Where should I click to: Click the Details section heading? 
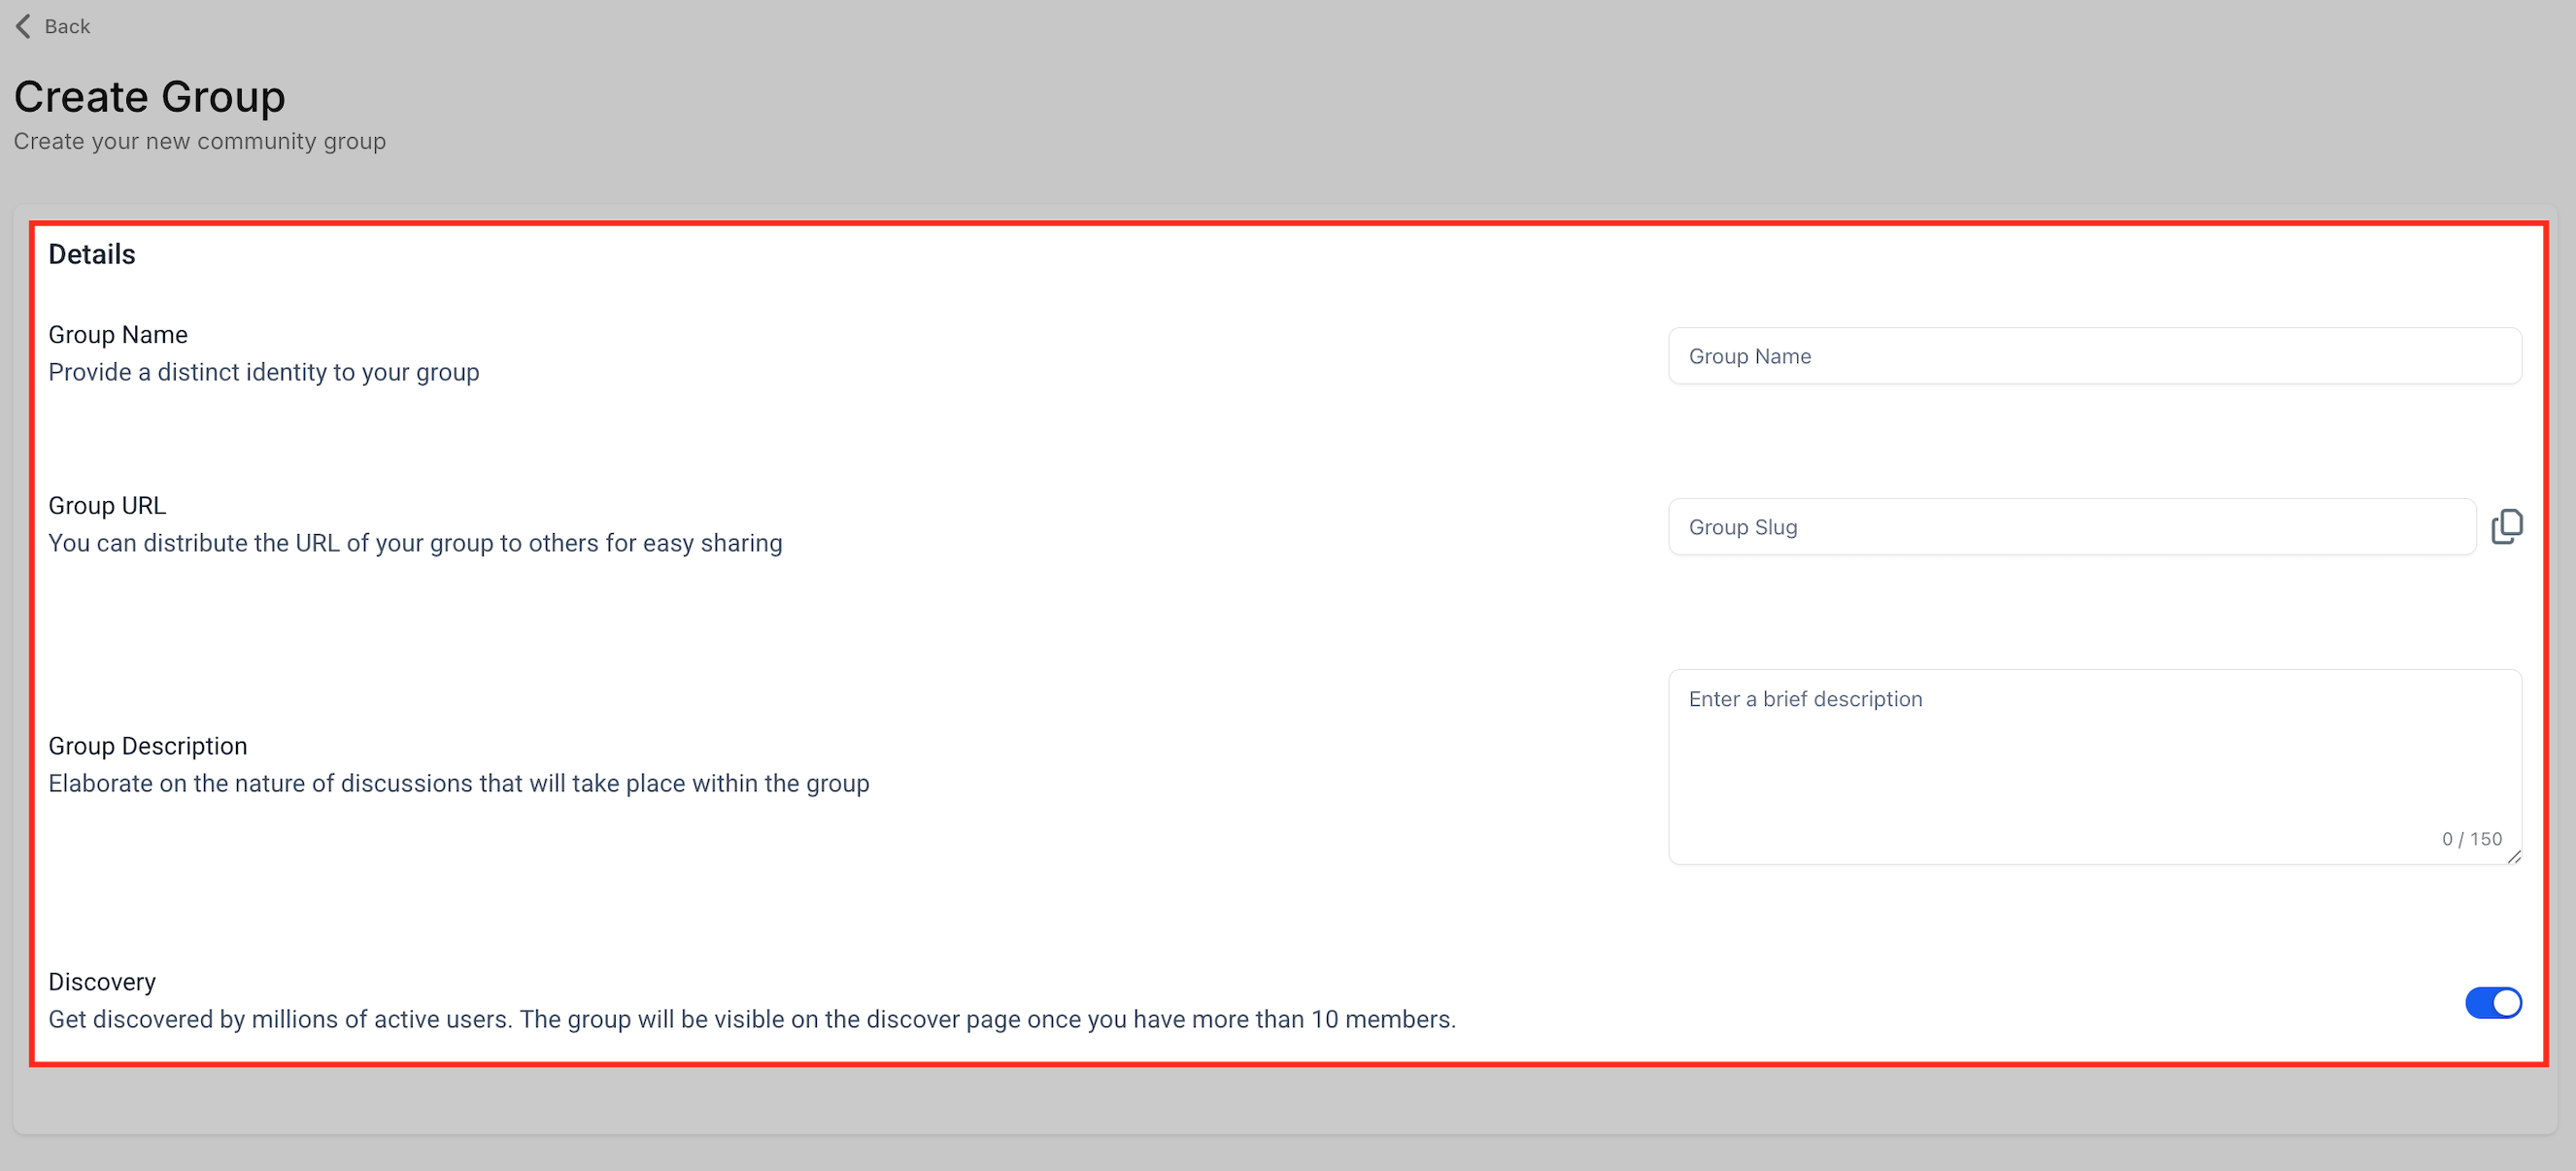coord(92,254)
